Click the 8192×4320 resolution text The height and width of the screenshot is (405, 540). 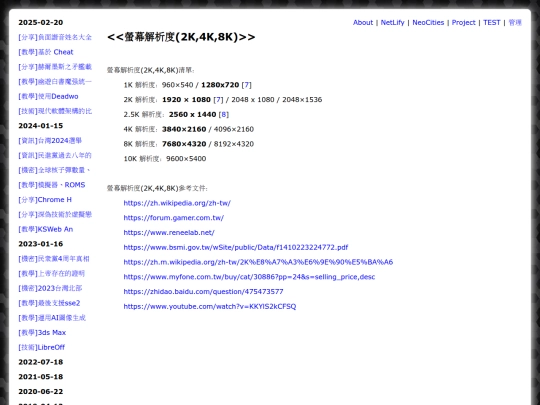click(234, 144)
